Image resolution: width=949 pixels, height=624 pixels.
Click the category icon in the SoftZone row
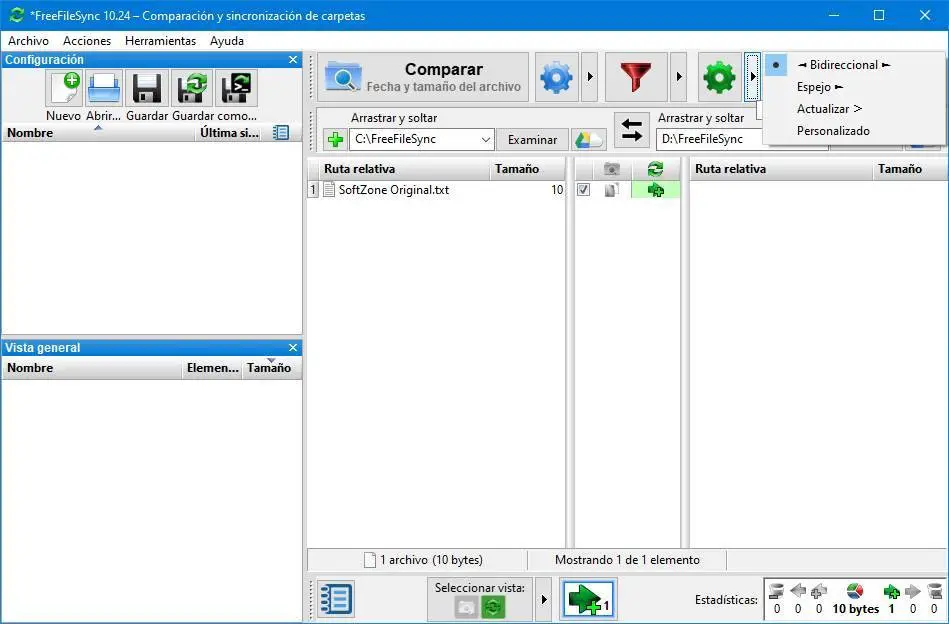pyautogui.click(x=611, y=190)
